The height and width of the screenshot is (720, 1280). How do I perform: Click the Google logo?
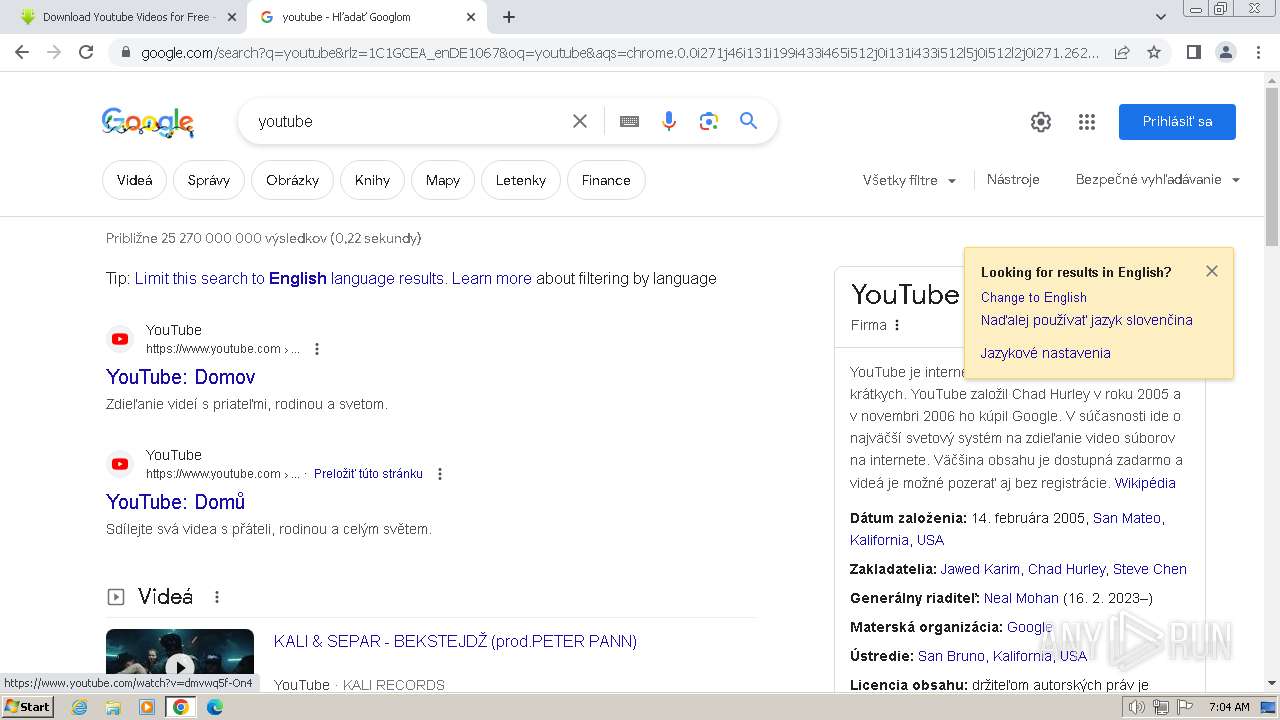(x=148, y=122)
